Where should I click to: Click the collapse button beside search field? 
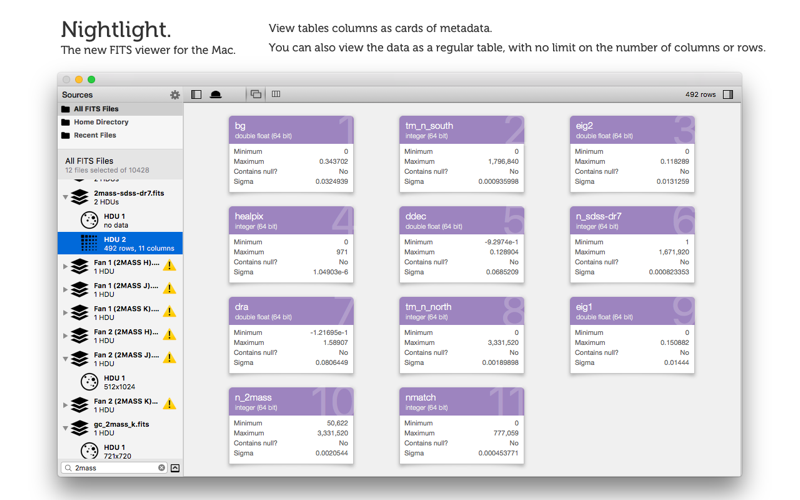[x=176, y=468]
